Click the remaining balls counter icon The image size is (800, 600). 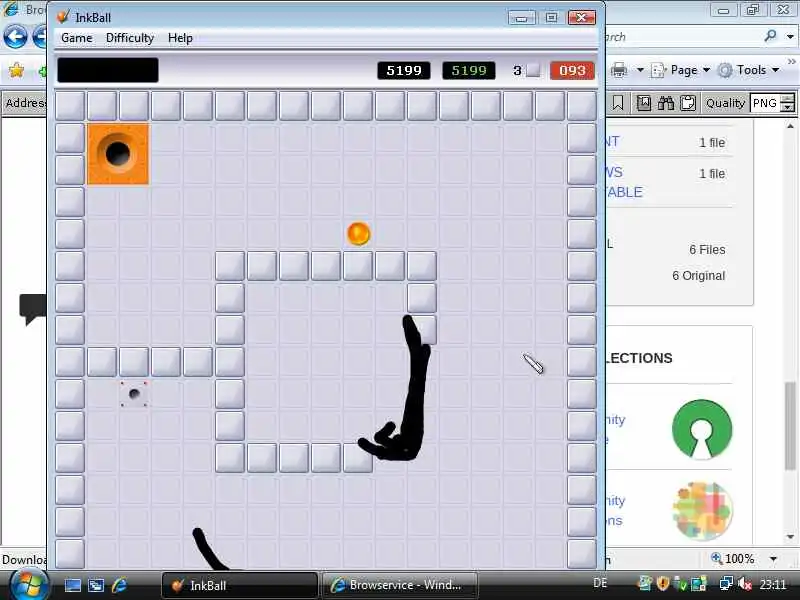(533, 70)
